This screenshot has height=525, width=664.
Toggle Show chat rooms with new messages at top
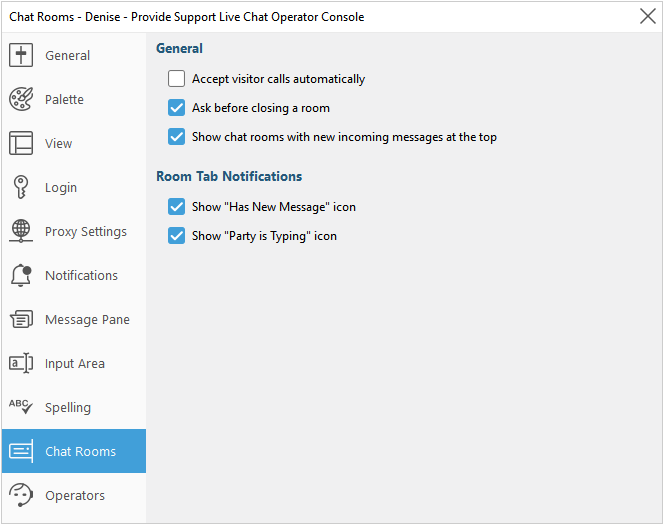click(176, 137)
